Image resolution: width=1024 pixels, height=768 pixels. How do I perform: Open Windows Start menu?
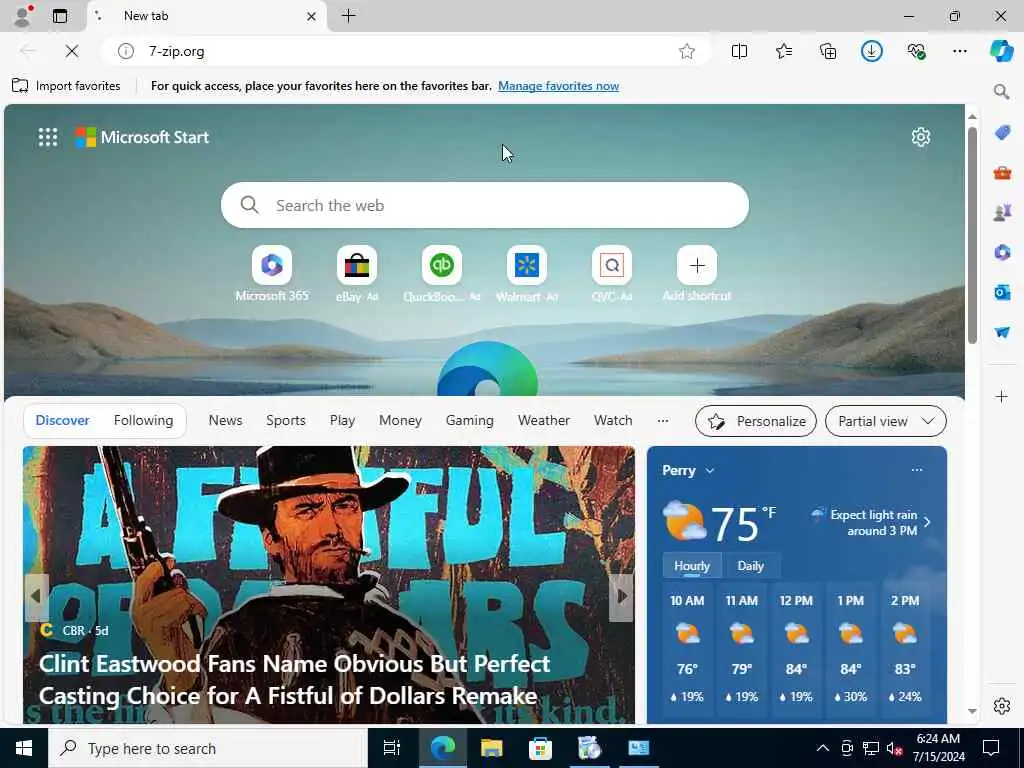pos(24,748)
